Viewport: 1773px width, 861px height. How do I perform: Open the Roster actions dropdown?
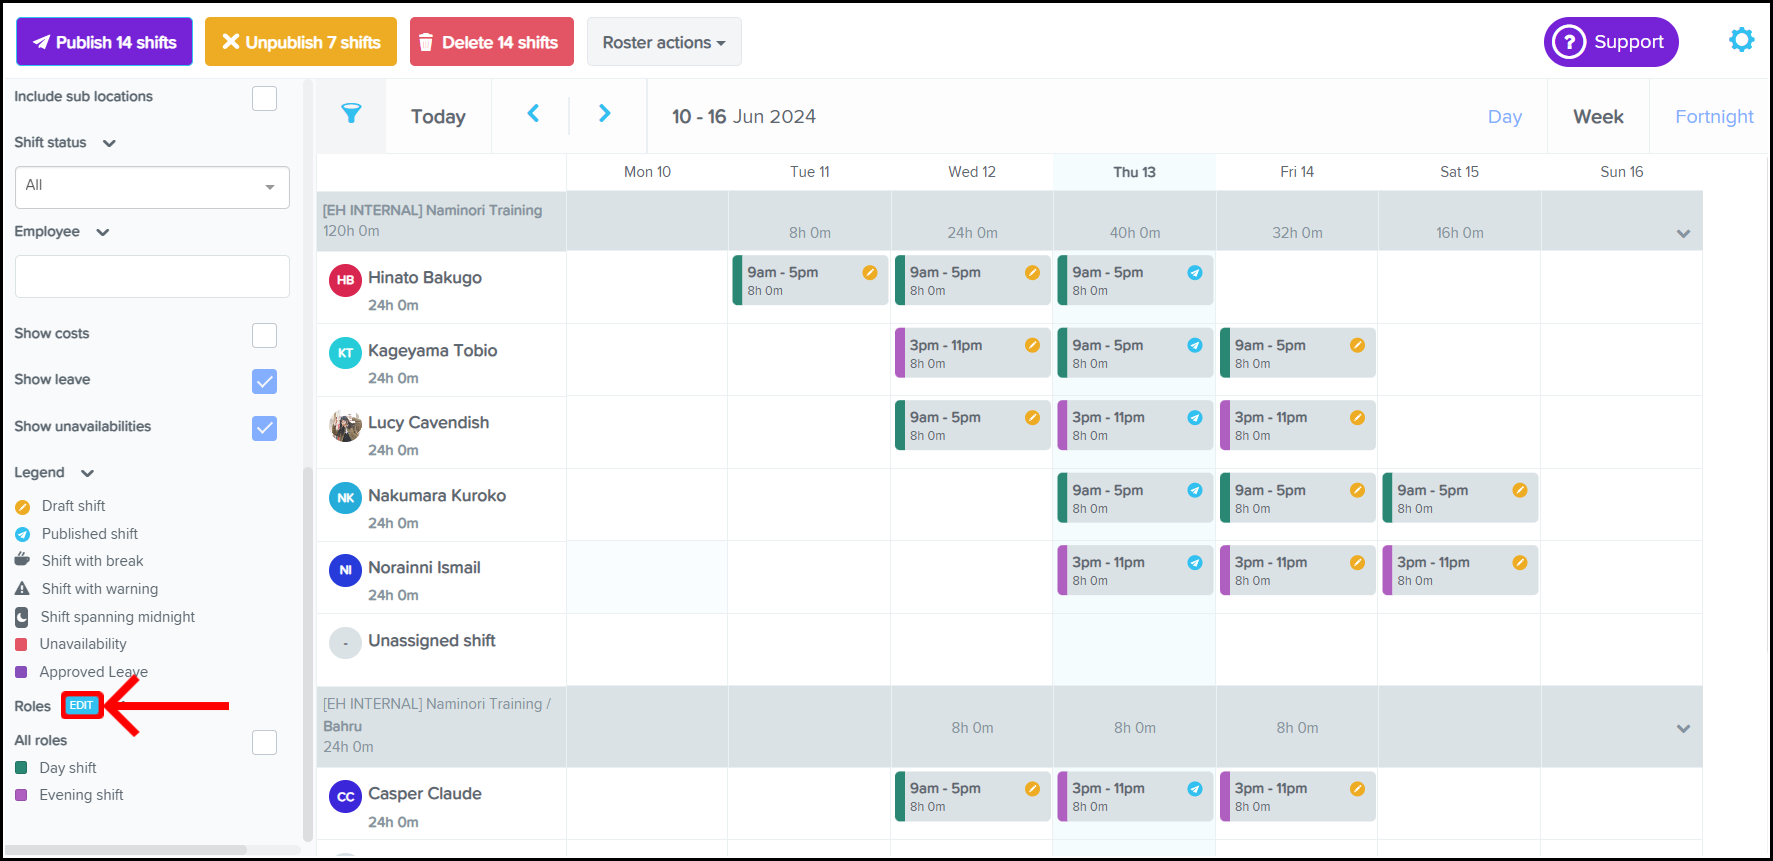(x=663, y=42)
